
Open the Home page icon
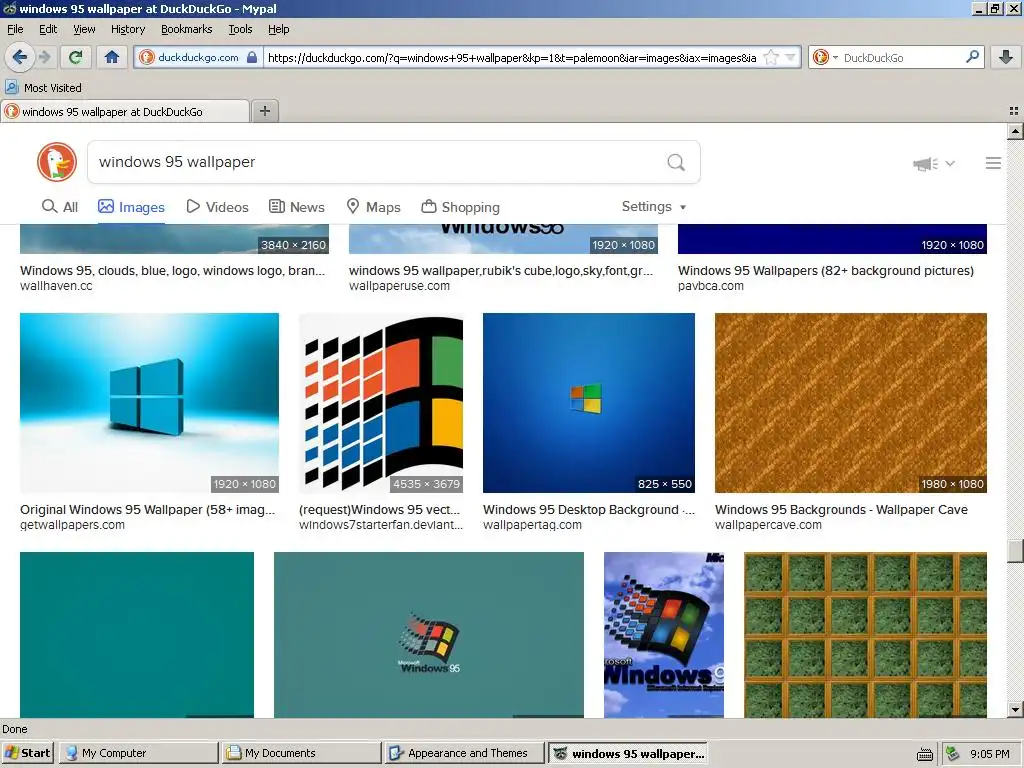coord(112,57)
